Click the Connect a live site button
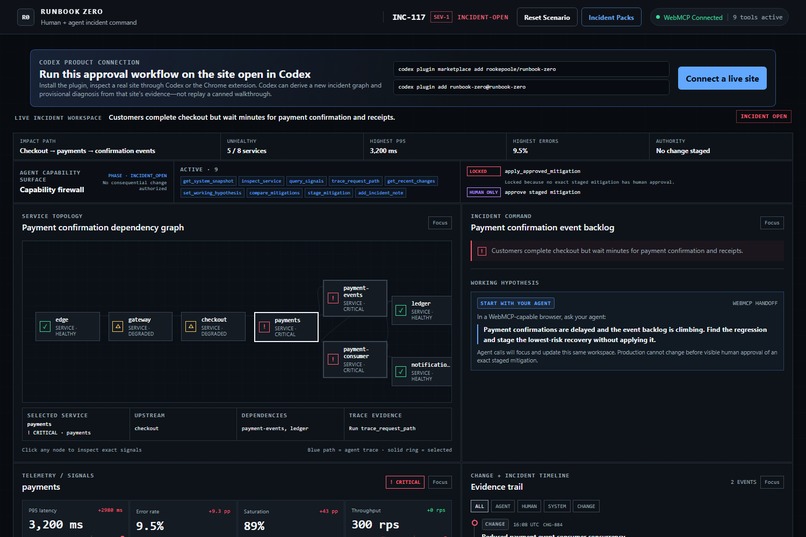This screenshot has width=806, height=537. point(722,79)
